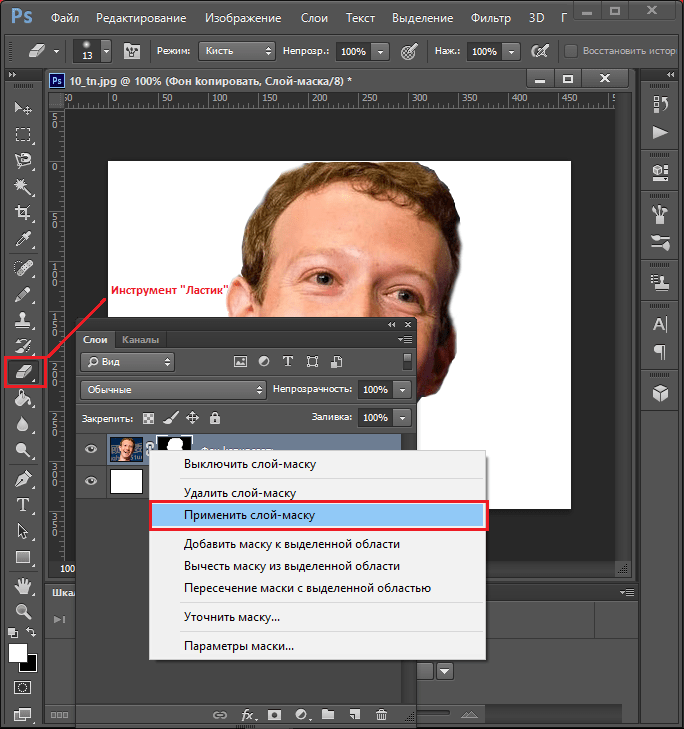Toggle layer filtering switch on
Viewport: 684px width, 729px height.
click(407, 361)
